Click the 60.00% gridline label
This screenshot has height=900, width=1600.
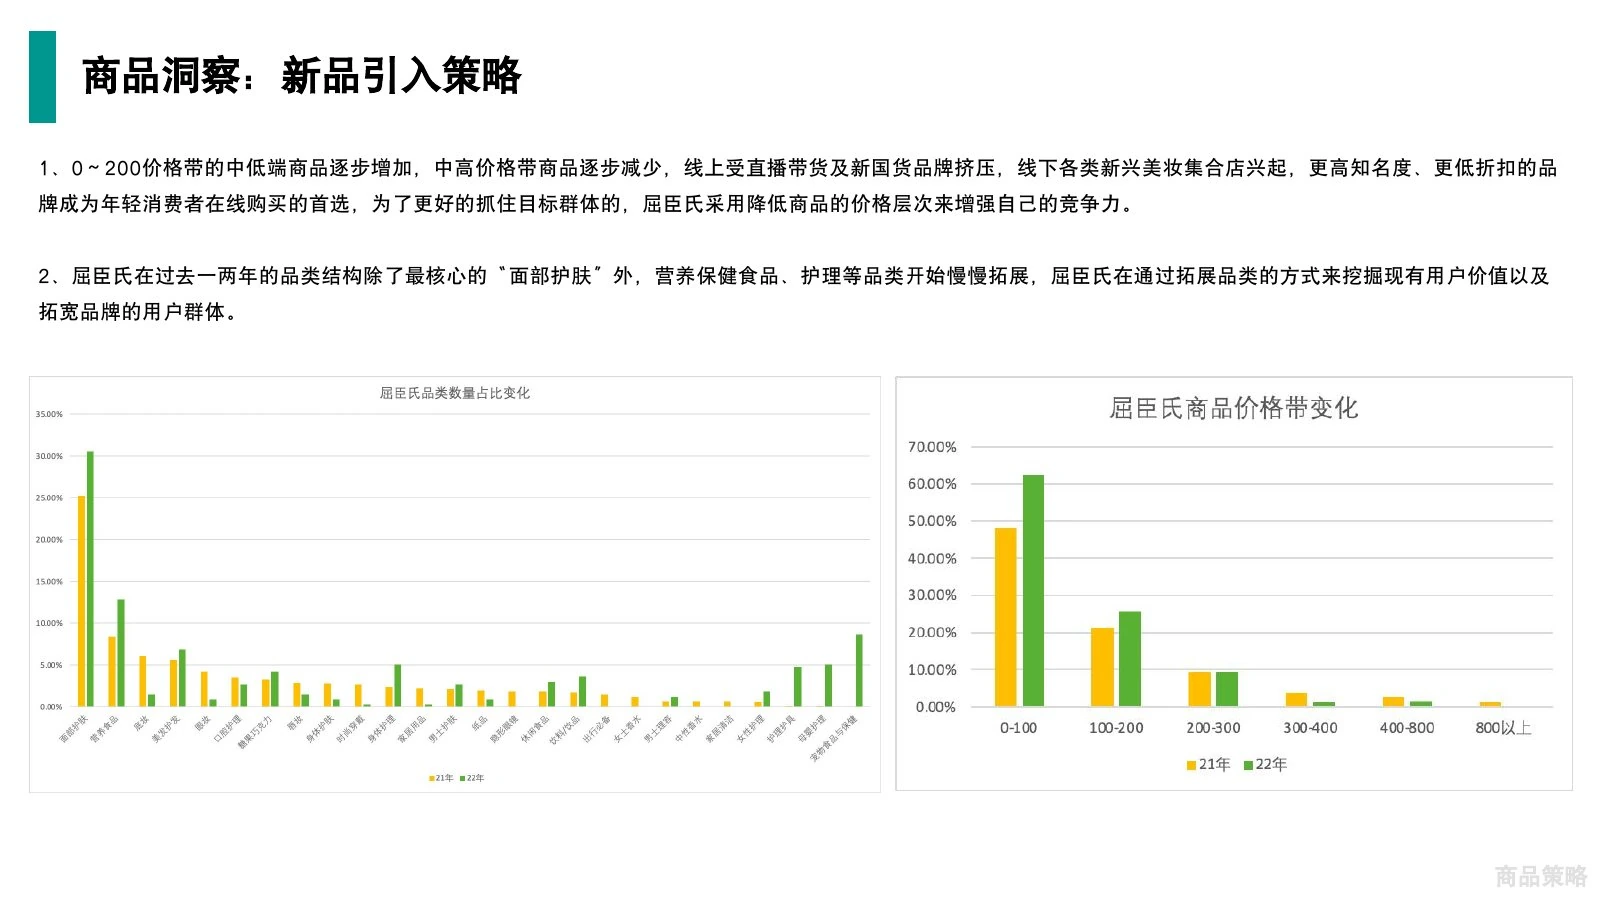coord(932,484)
